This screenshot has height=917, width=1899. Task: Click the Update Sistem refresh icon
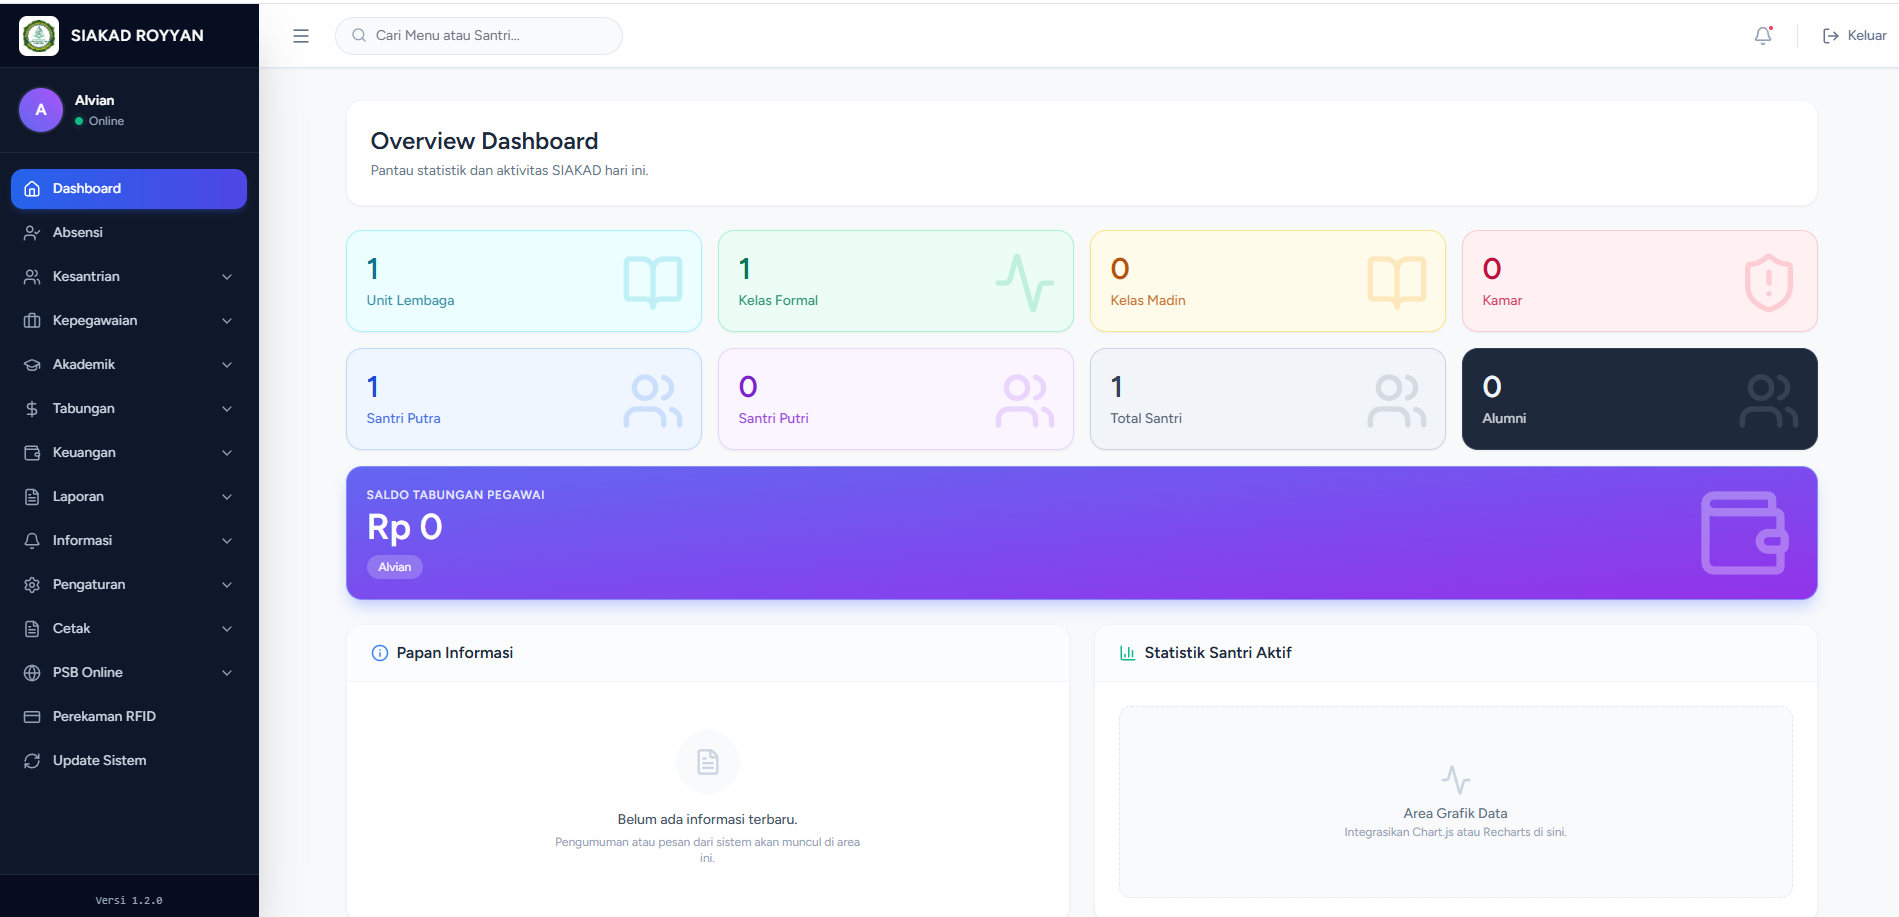tap(32, 761)
